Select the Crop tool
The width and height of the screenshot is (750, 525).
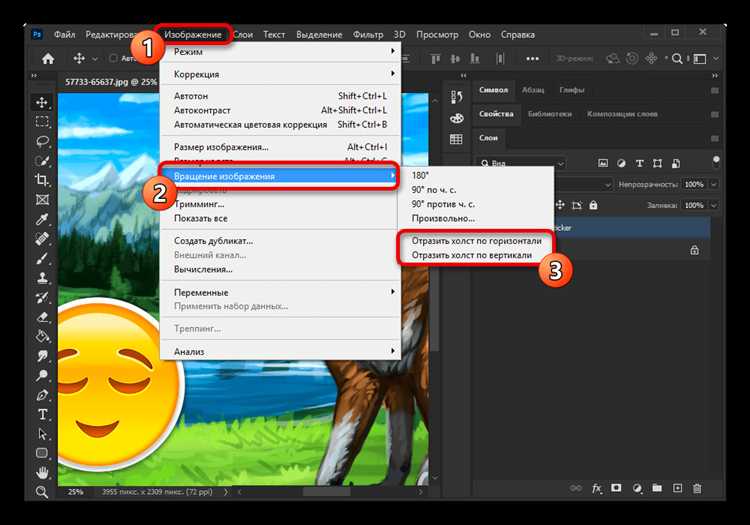42,180
